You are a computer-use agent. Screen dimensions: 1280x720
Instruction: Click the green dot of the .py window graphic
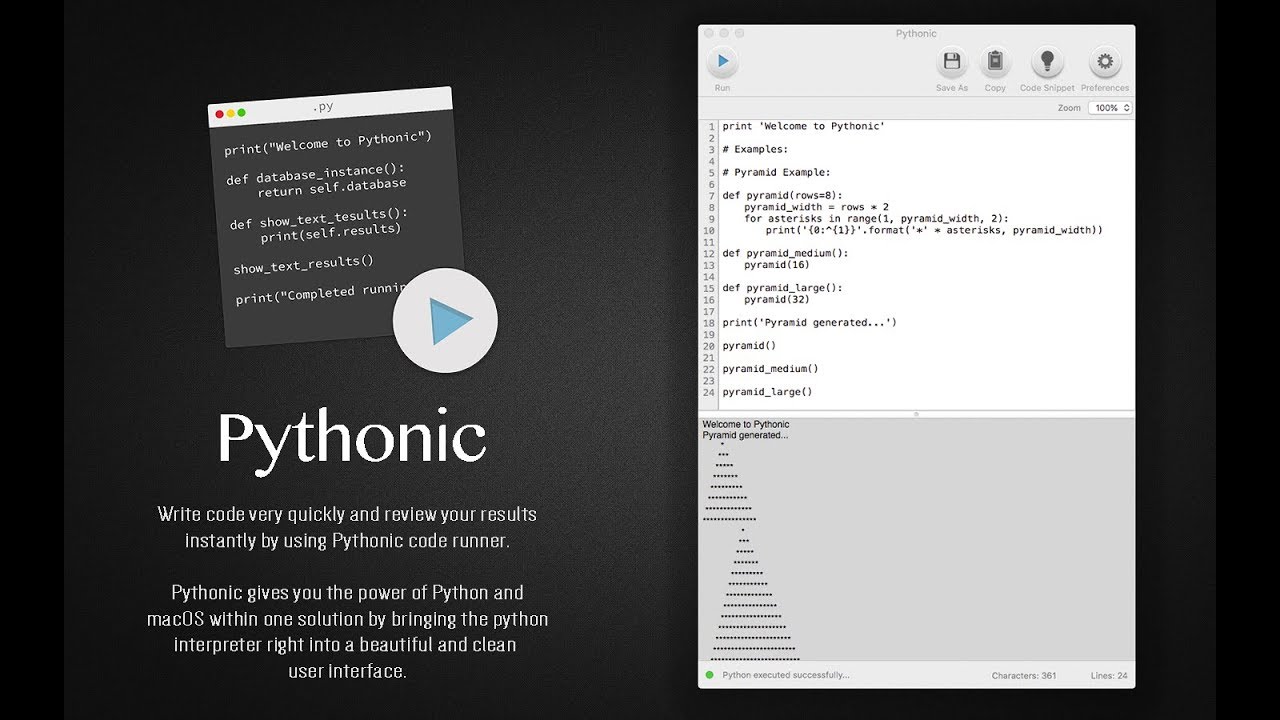(241, 113)
